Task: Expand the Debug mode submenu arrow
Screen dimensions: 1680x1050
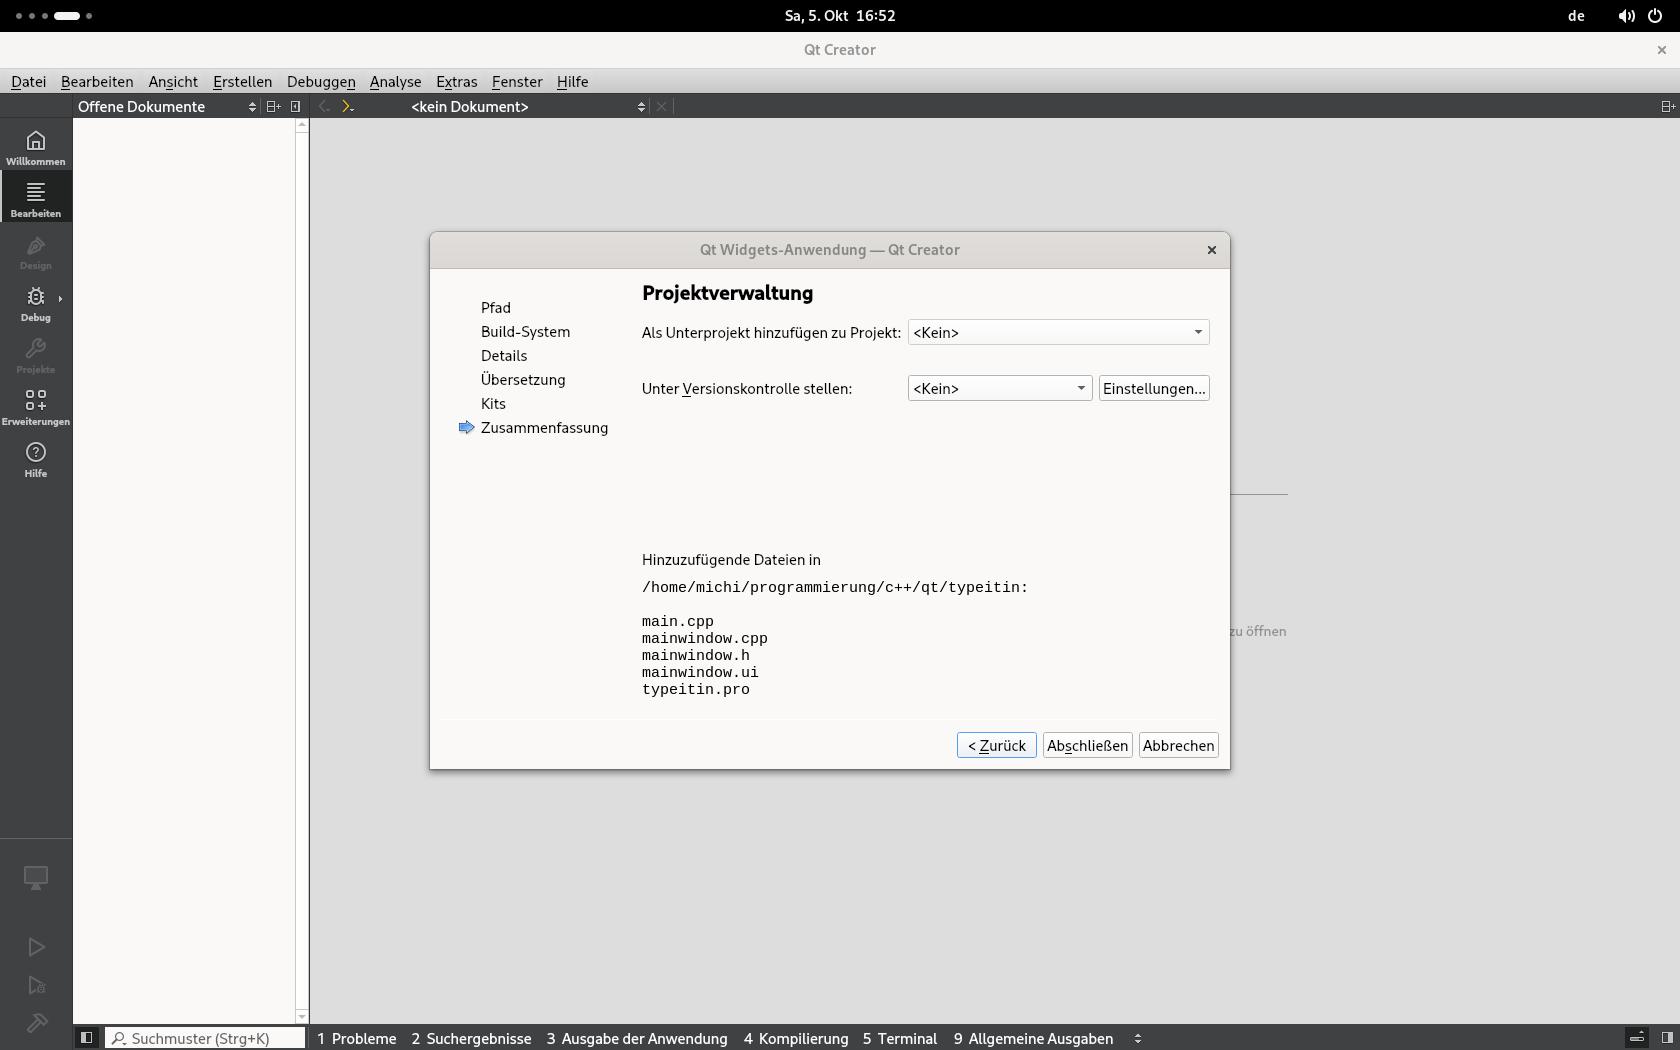Action: pyautogui.click(x=60, y=298)
